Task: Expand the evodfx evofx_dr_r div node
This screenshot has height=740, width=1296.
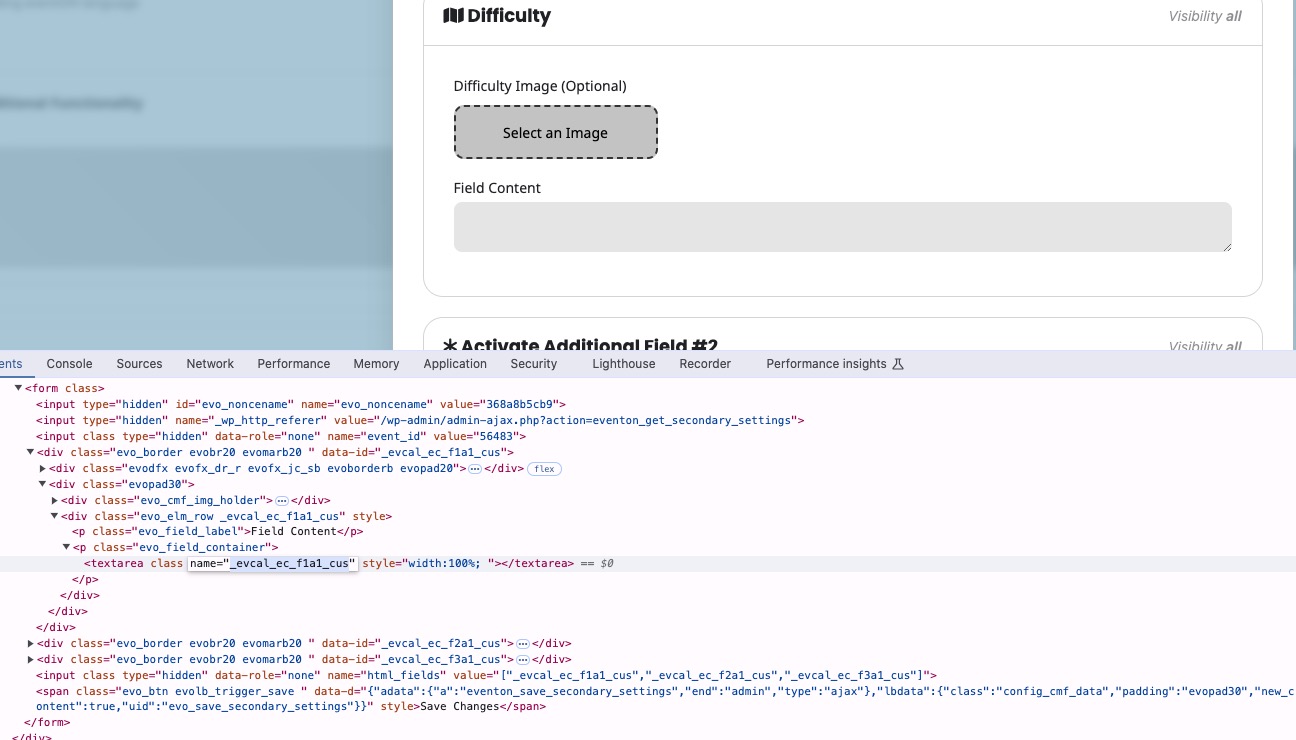Action: [42, 468]
